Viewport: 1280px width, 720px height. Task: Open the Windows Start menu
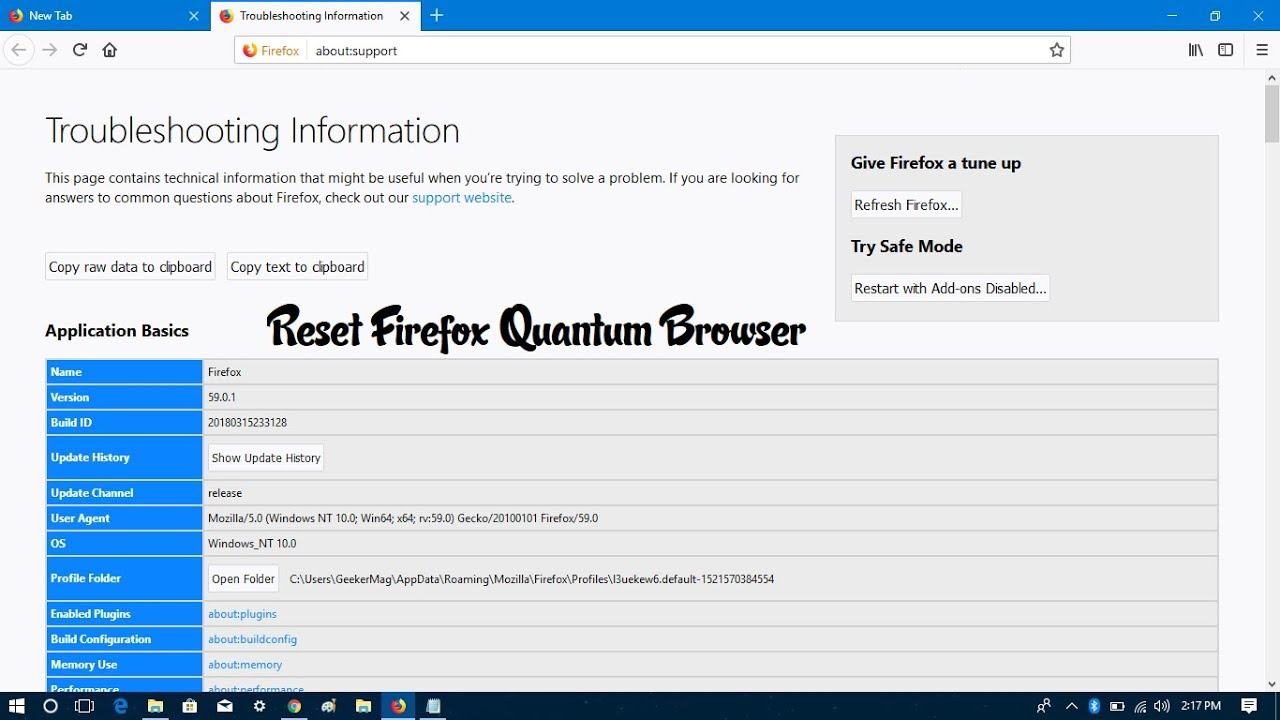tap(17, 706)
